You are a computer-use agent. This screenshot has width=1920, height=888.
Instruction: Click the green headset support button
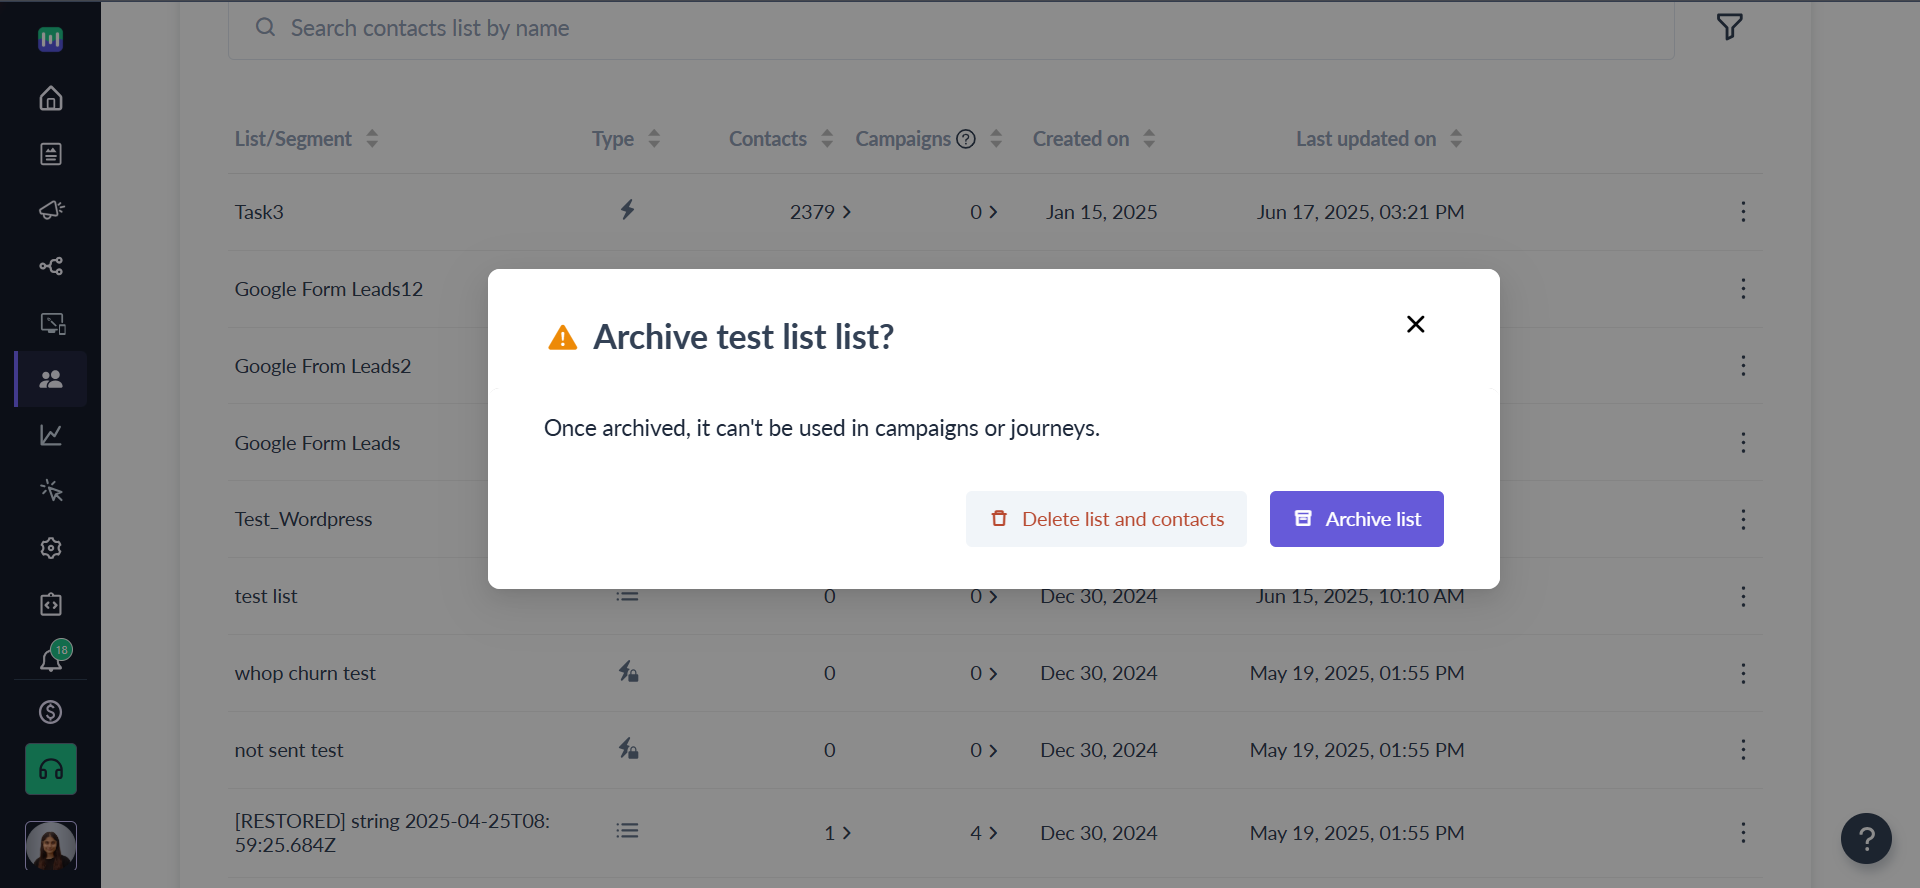51,769
